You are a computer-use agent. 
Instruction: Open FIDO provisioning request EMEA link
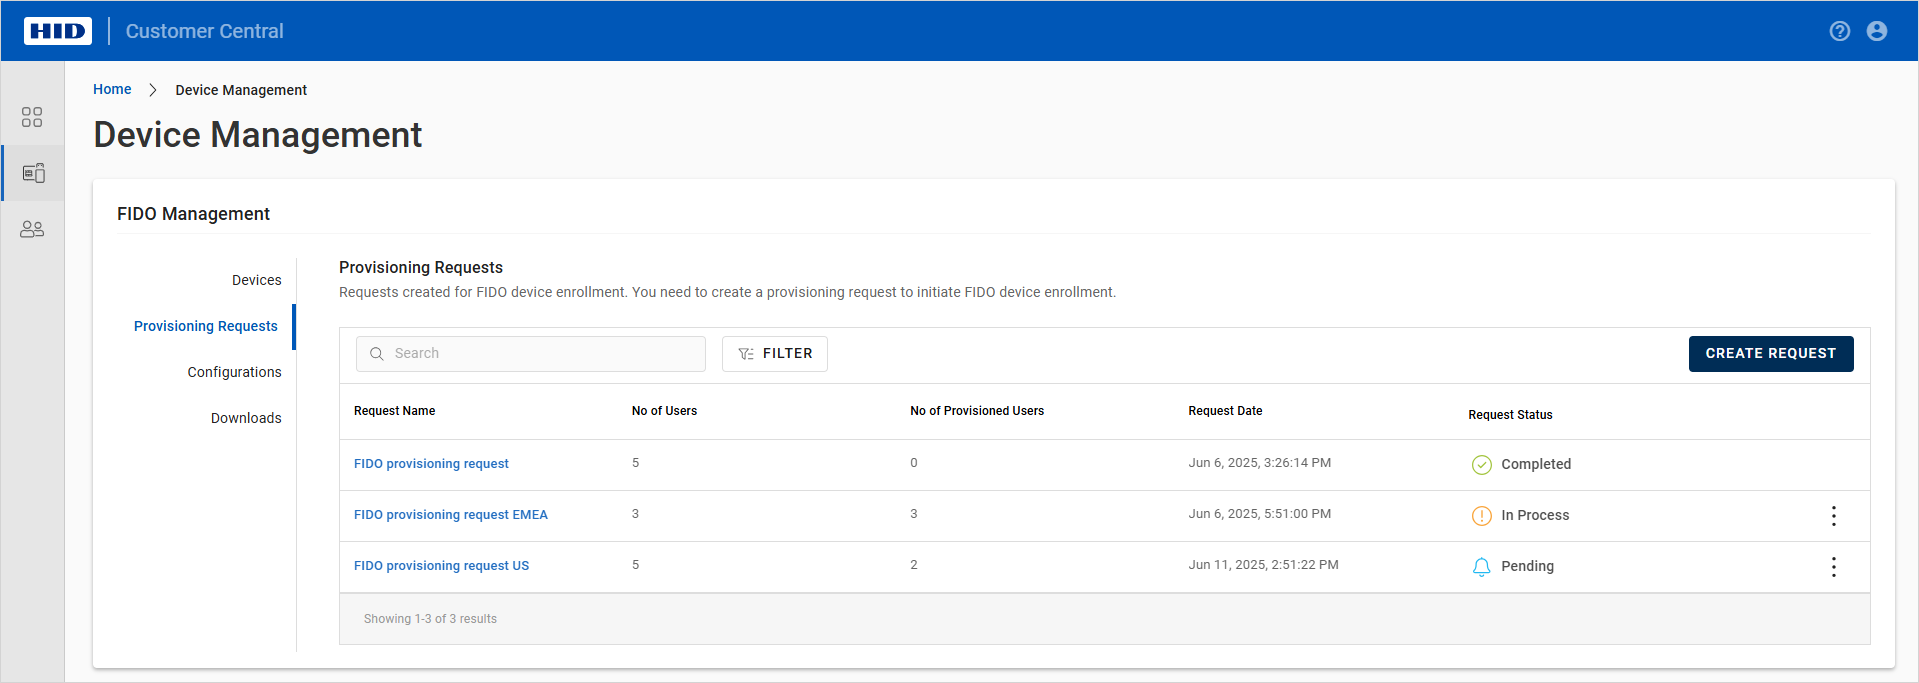coord(450,515)
